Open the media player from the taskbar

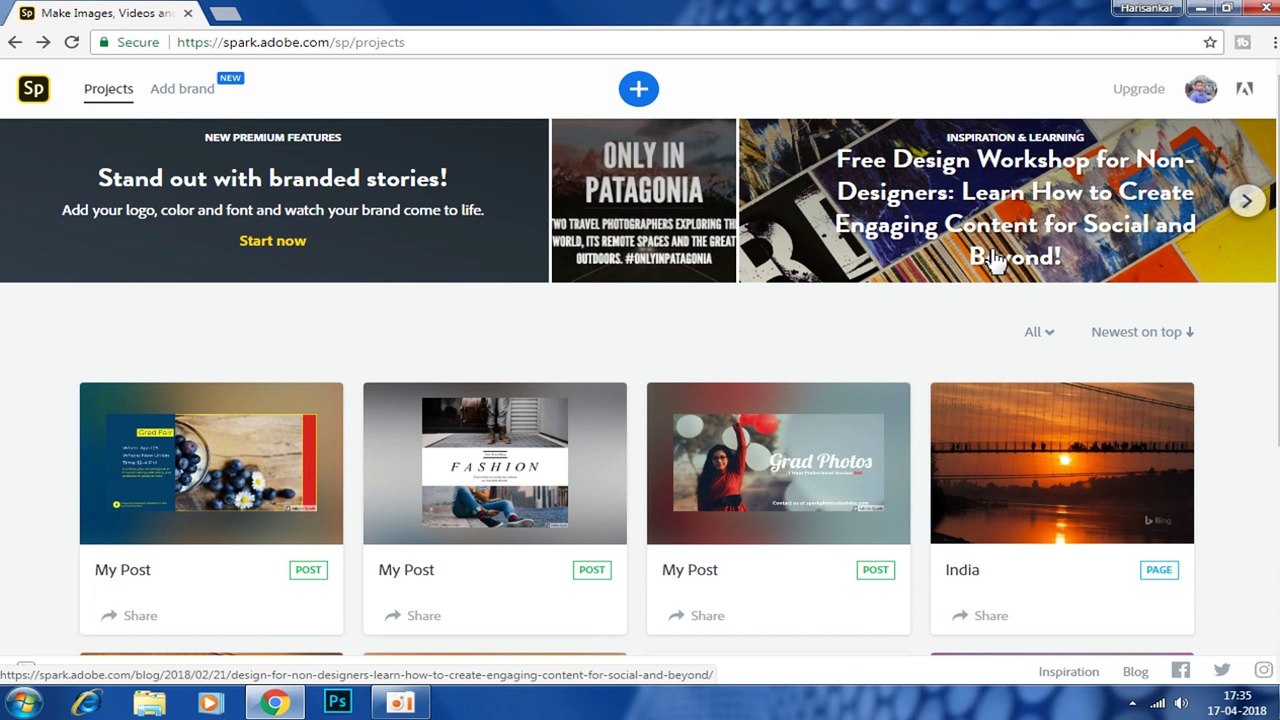[x=211, y=702]
